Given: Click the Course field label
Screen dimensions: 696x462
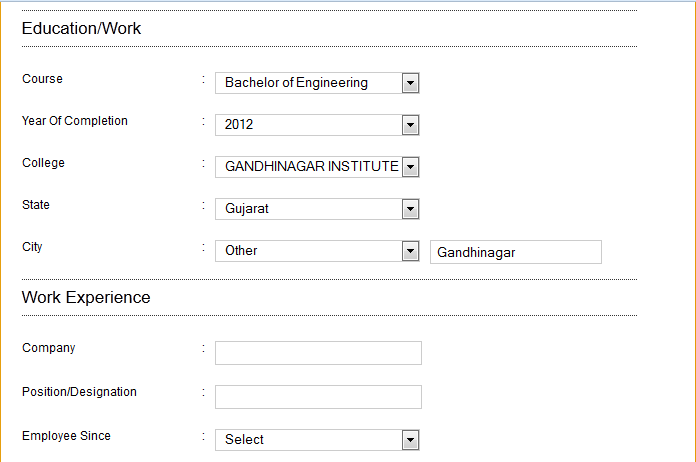Looking at the screenshot, I should (42, 79).
